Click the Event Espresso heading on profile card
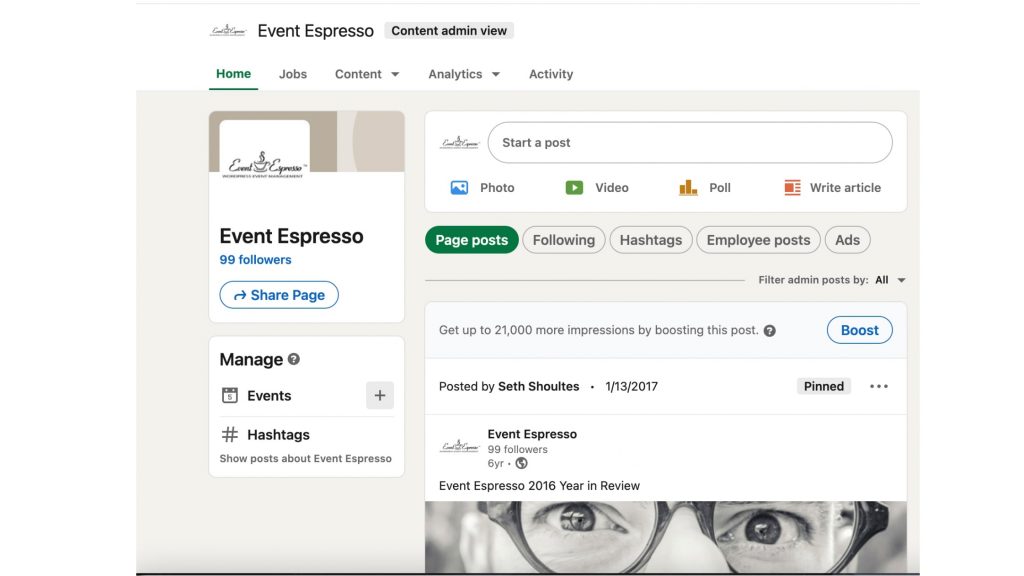 291,236
